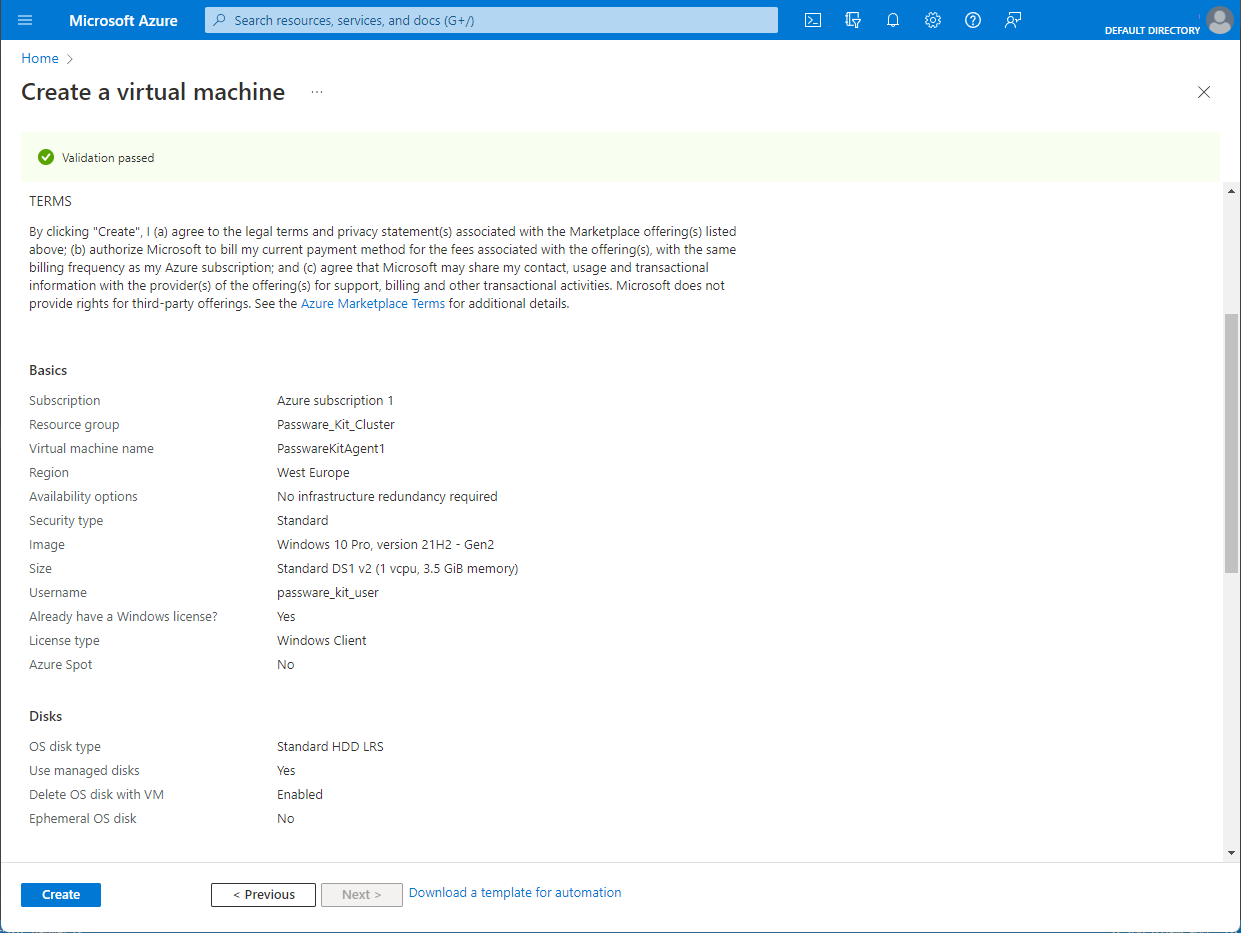Click the region value West Europe
Screen dimensions: 1241x933
tap(313, 473)
